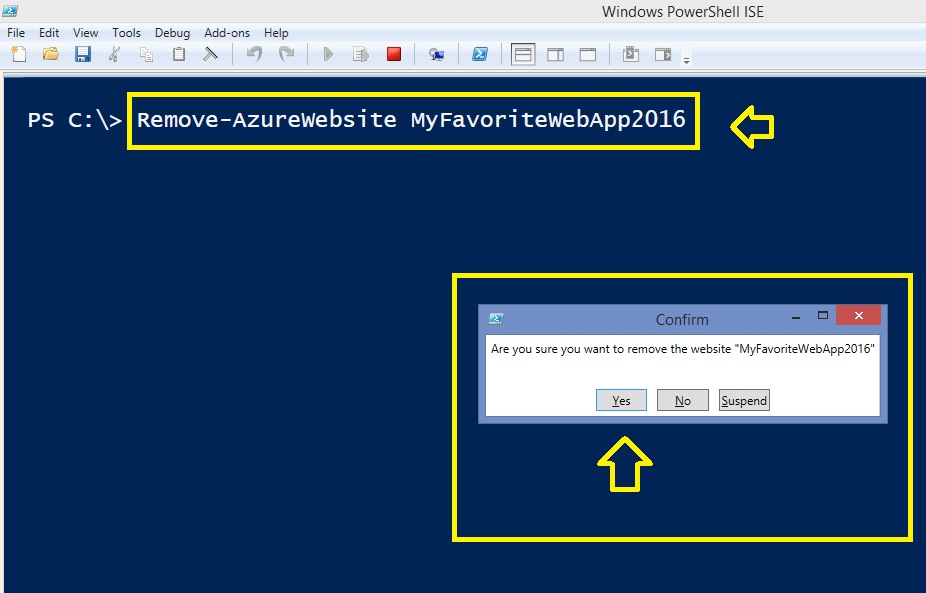Expand the toolbar overflow arrow
Screen dimensions: 926x593
(x=686, y=60)
